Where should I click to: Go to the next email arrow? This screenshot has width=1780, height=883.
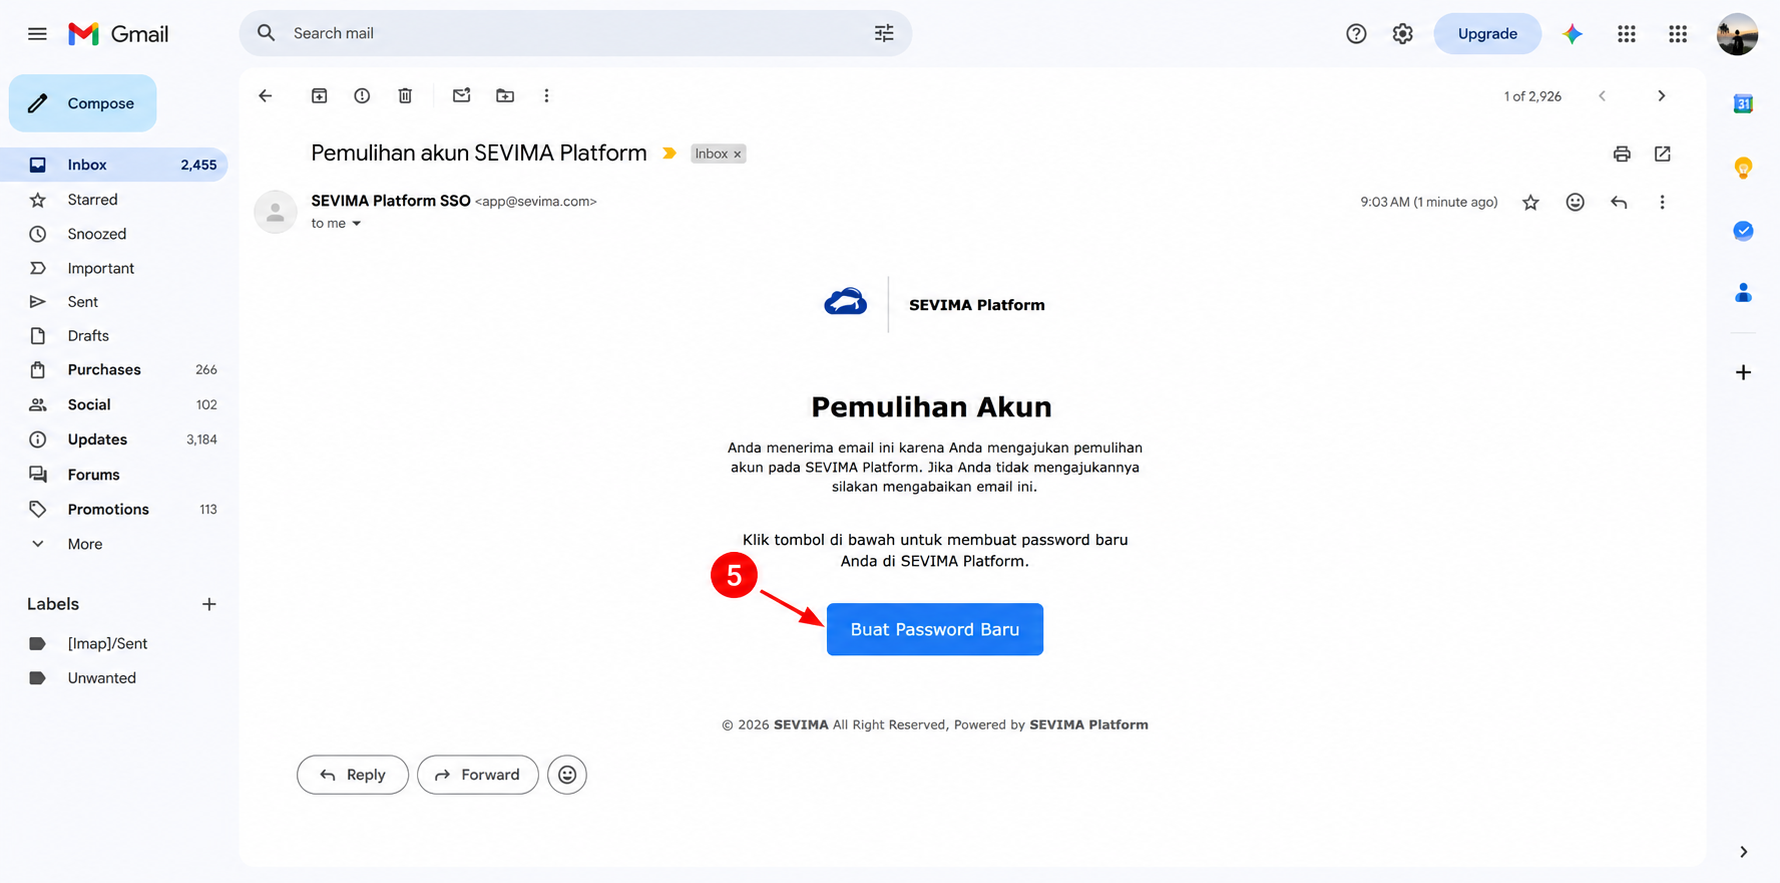coord(1661,96)
